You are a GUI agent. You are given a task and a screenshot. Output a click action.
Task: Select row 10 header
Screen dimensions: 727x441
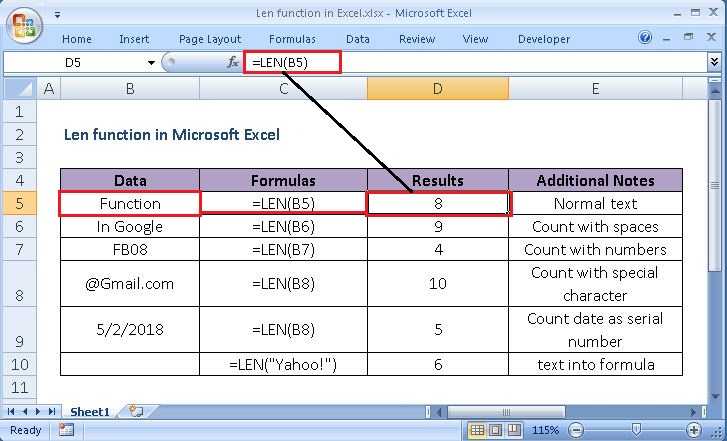[19, 364]
